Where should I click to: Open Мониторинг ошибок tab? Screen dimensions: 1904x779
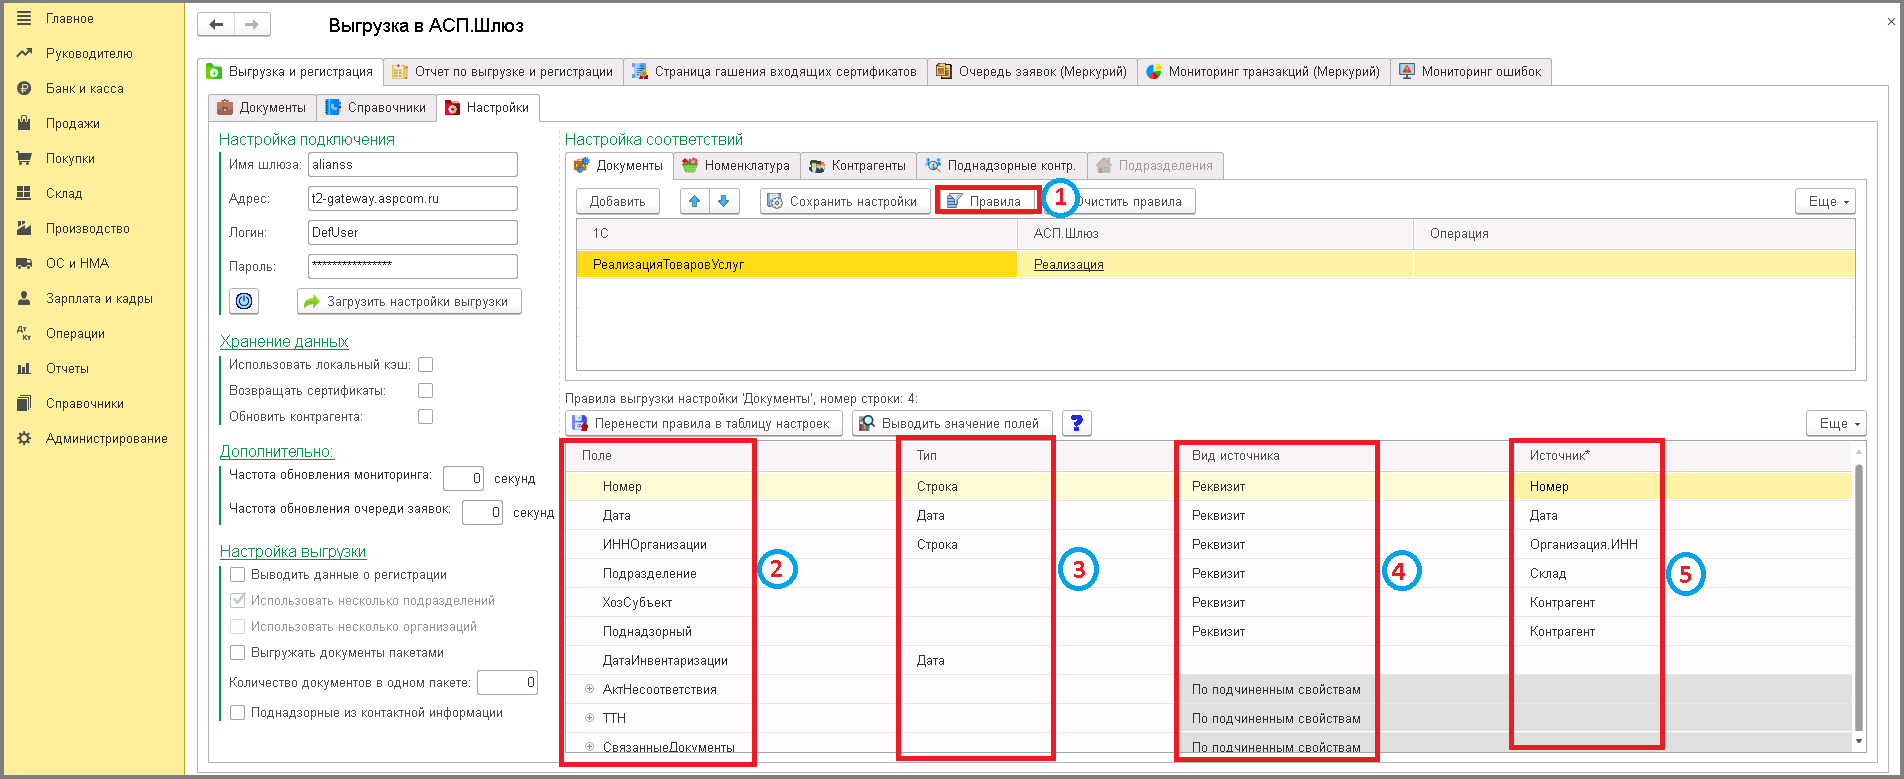coord(1470,72)
